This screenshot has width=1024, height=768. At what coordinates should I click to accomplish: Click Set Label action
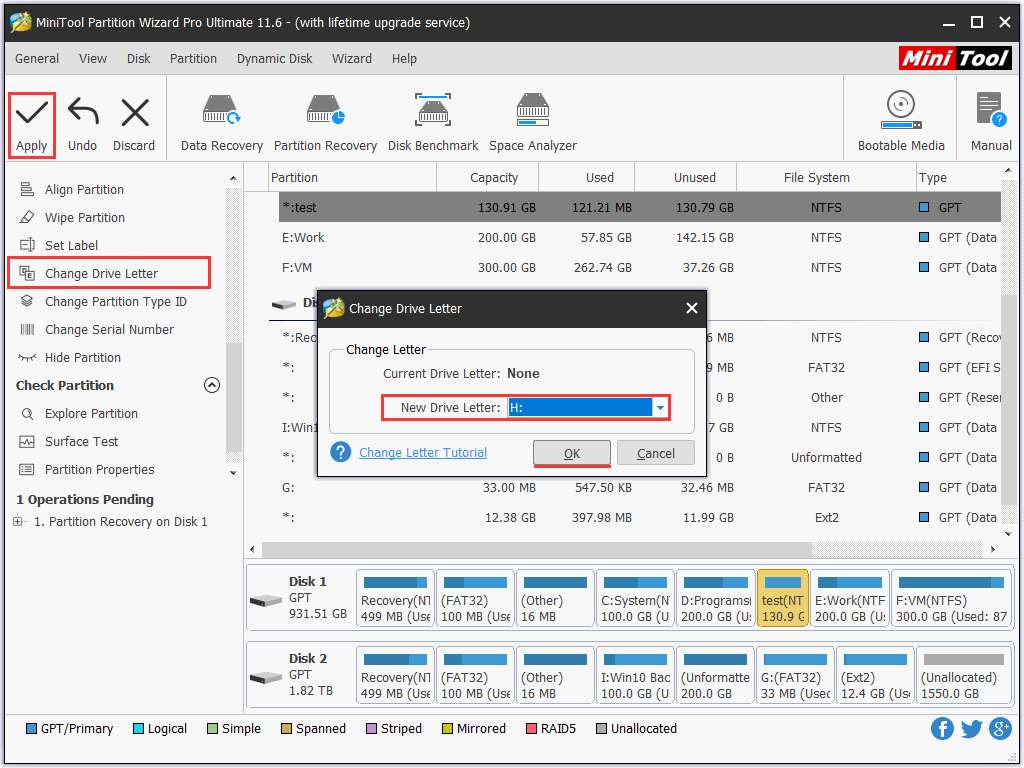click(71, 246)
